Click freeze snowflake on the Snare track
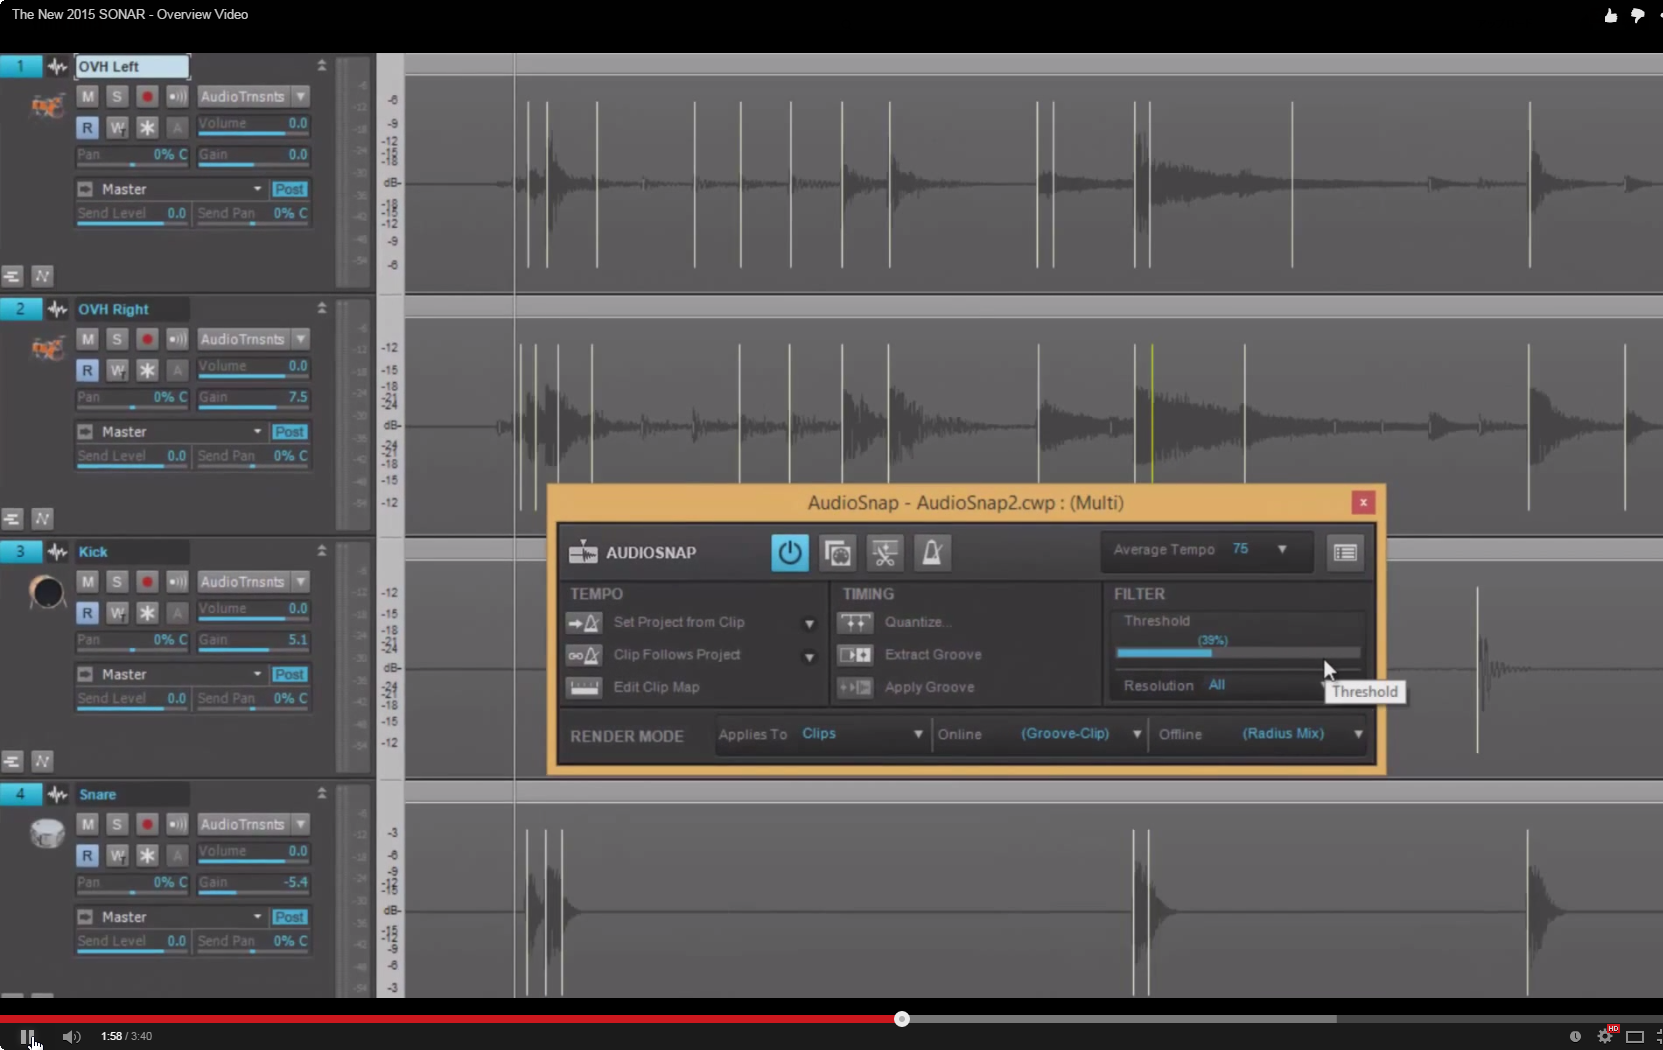The width and height of the screenshot is (1663, 1050). (147, 855)
